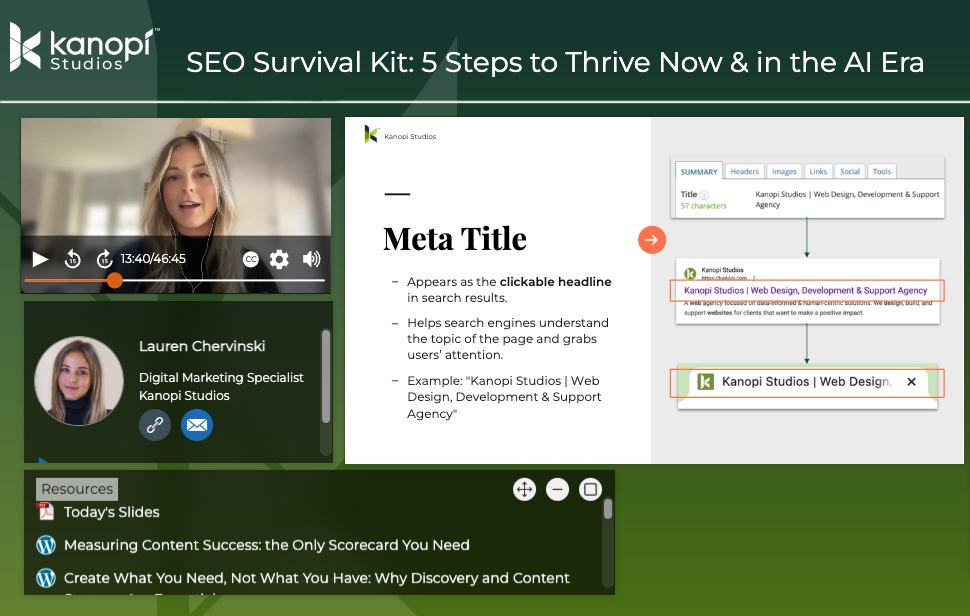Image resolution: width=970 pixels, height=616 pixels.
Task: Click the Kanopi Studios logo header
Action: pos(84,49)
